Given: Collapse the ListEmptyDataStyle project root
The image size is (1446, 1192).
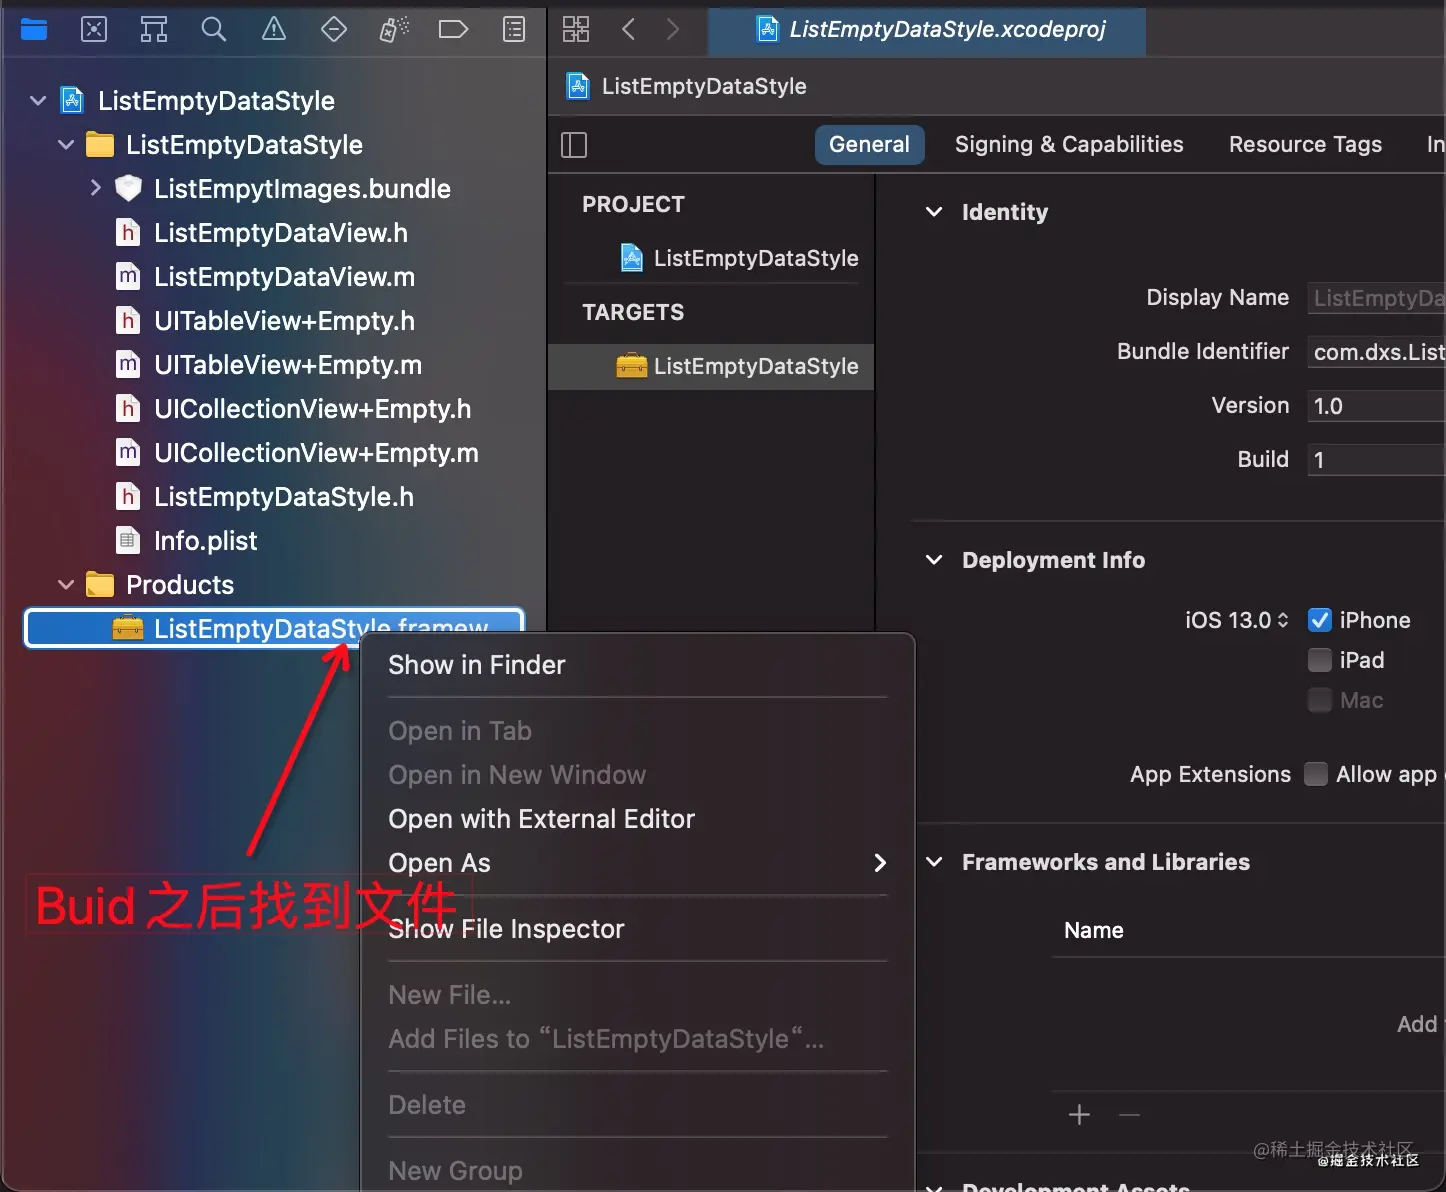Looking at the screenshot, I should (x=38, y=101).
